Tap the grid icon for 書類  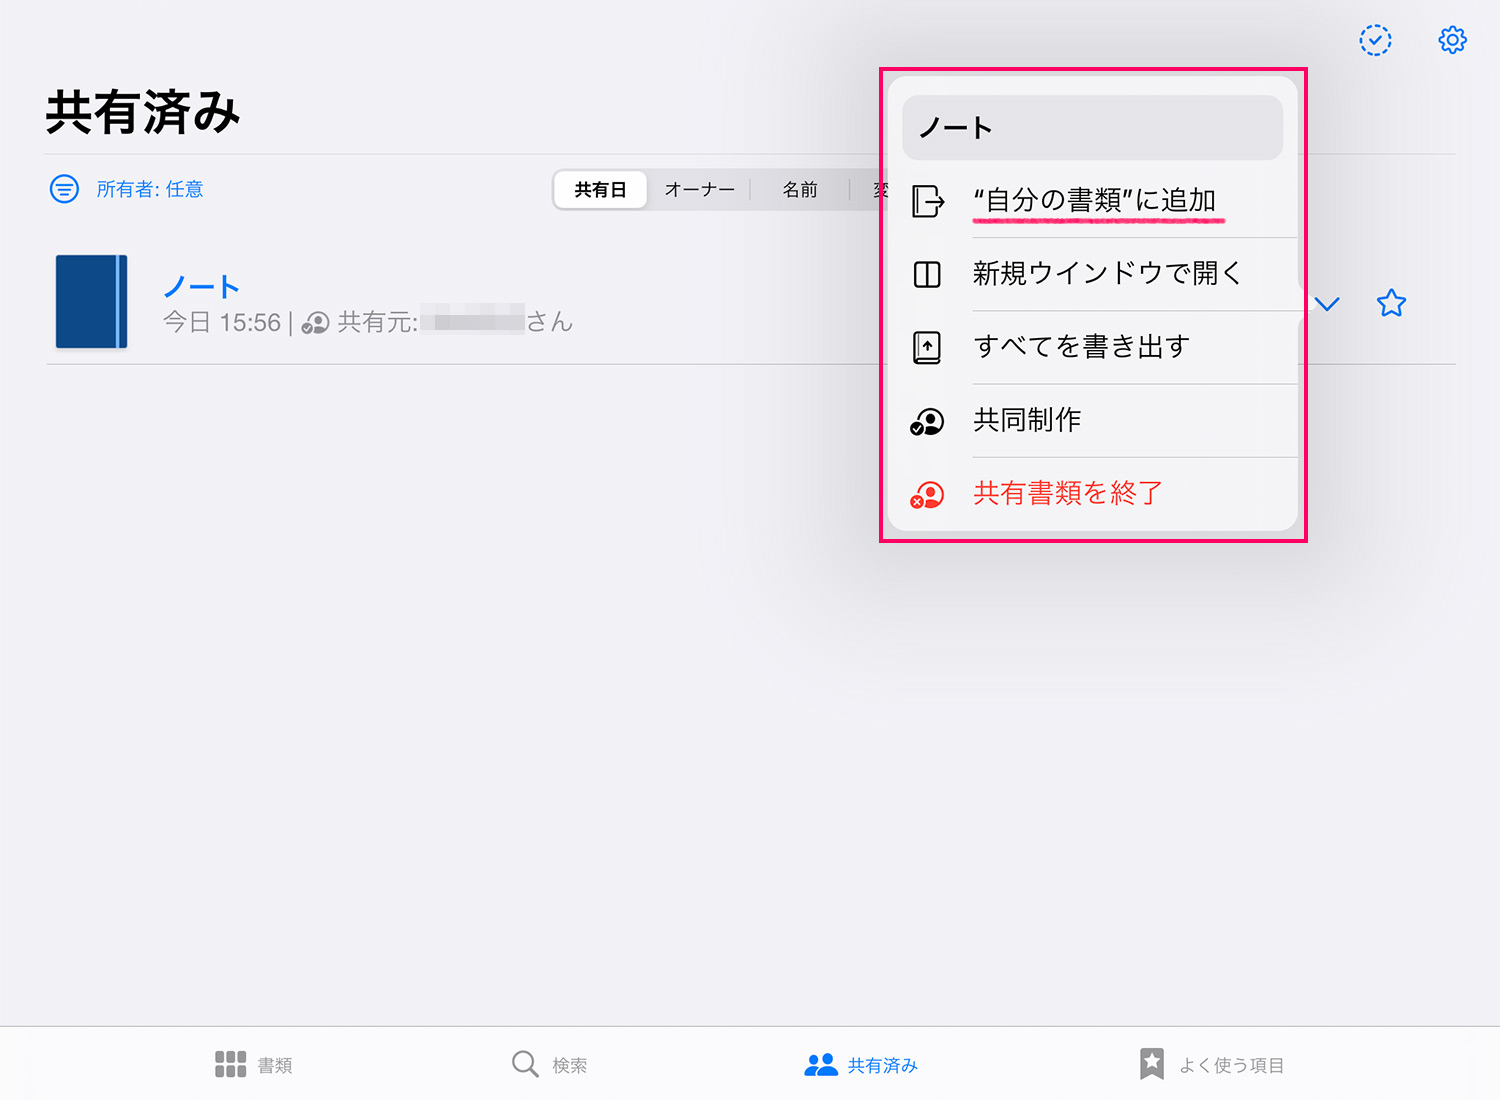coord(230,1064)
